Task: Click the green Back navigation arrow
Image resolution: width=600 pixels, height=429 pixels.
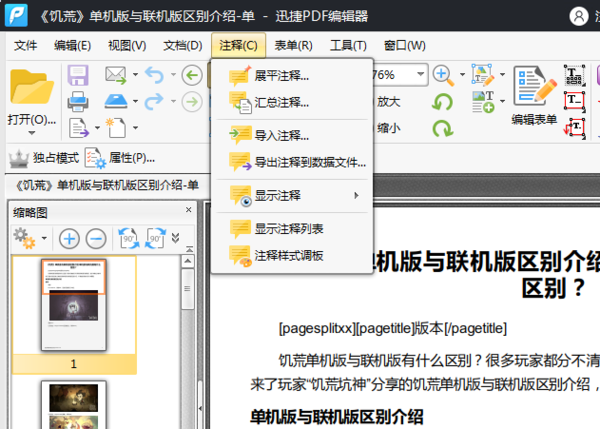Action: click(192, 75)
